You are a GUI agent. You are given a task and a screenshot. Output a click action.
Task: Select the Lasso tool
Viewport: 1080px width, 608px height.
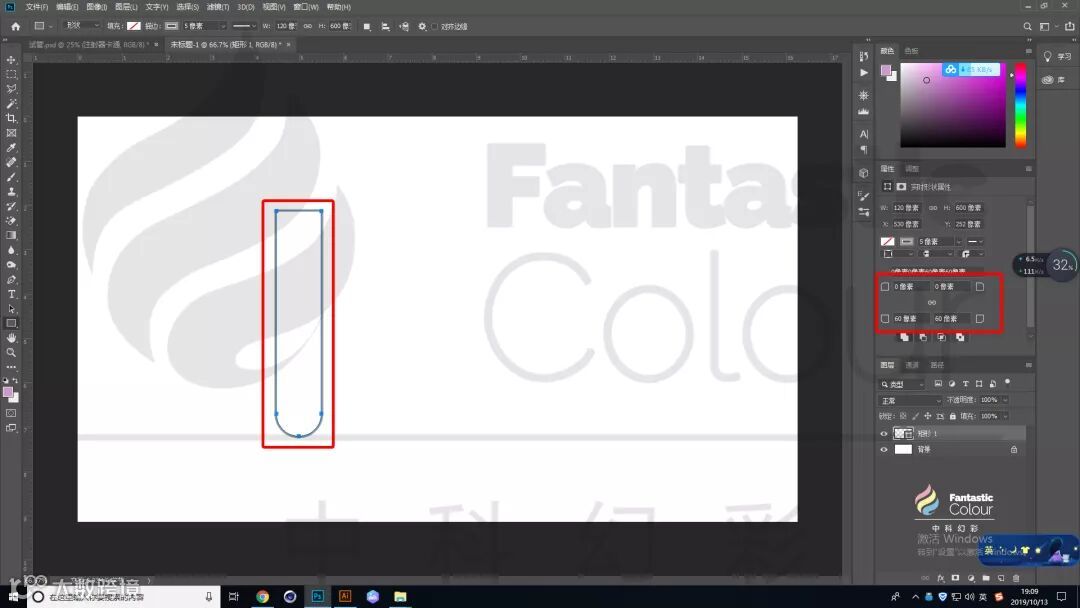11,89
